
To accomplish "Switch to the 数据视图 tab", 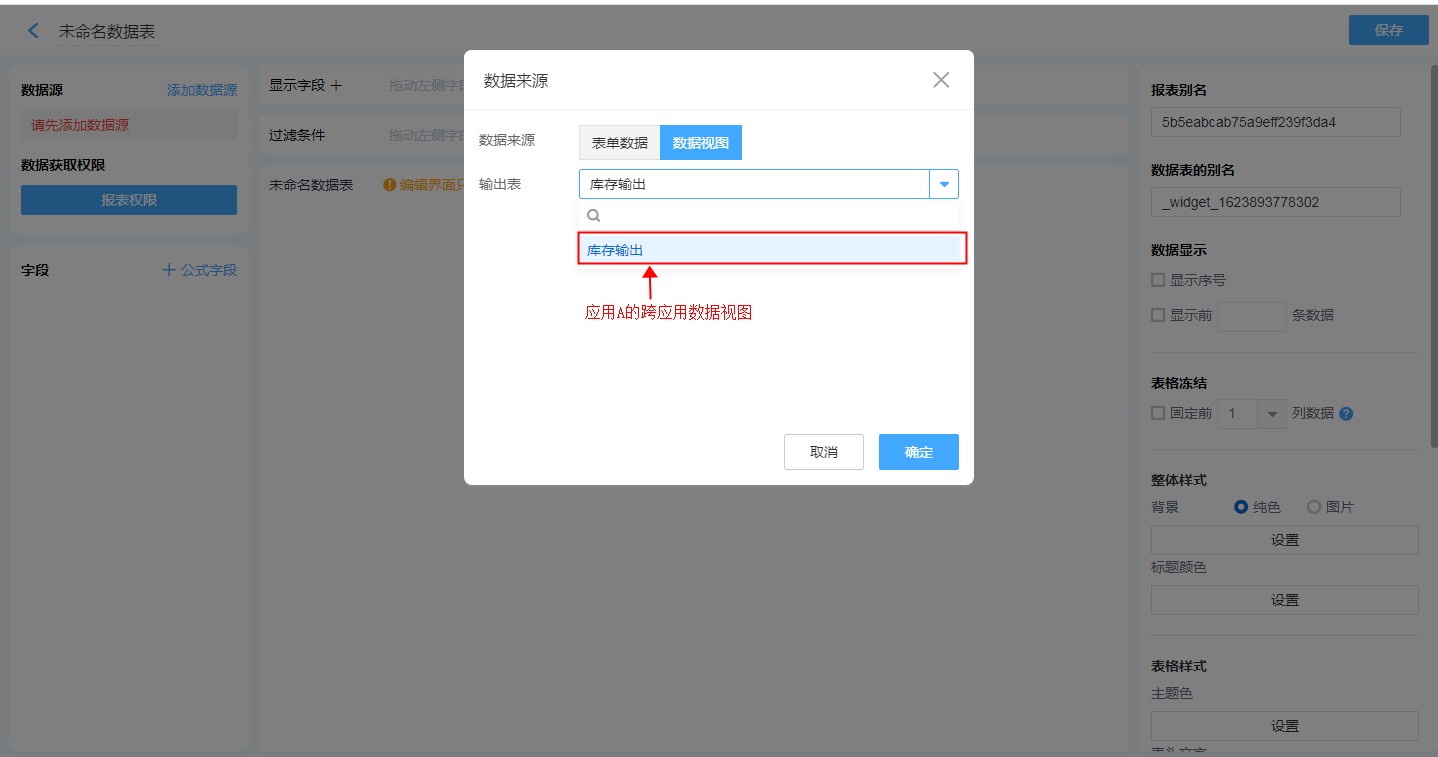I will [x=701, y=143].
